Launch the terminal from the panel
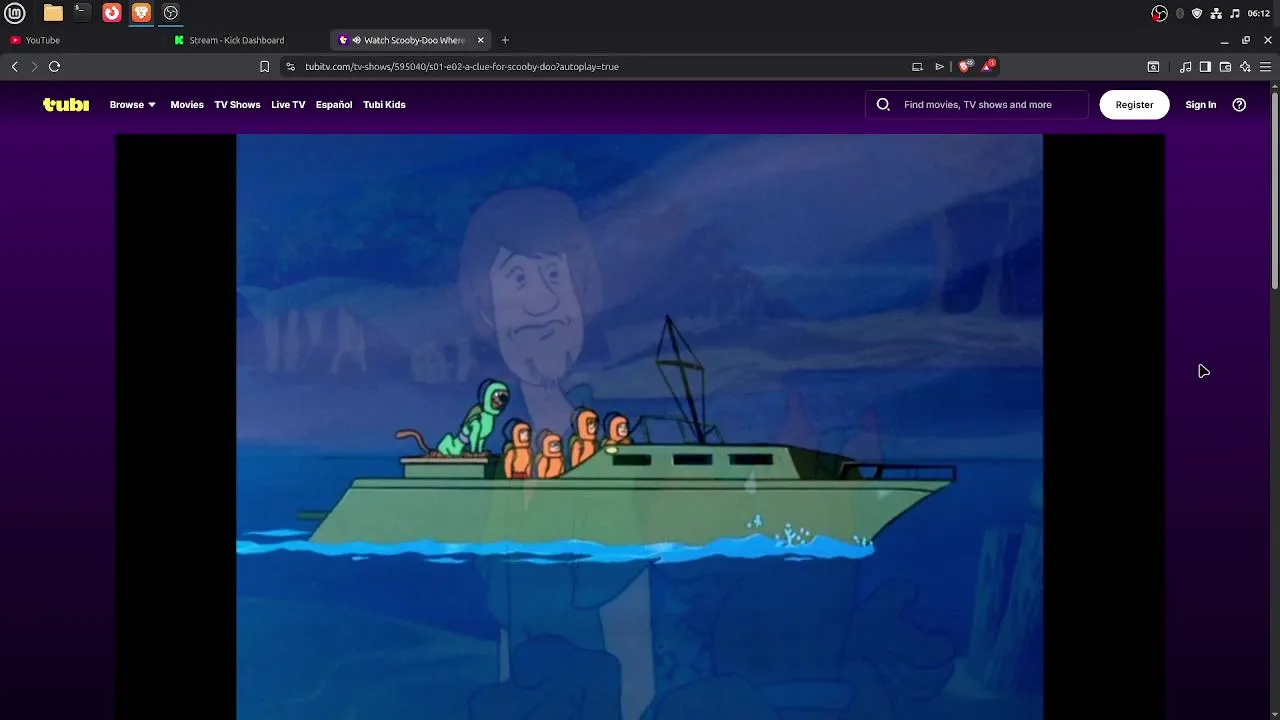The width and height of the screenshot is (1280, 720). [x=82, y=13]
